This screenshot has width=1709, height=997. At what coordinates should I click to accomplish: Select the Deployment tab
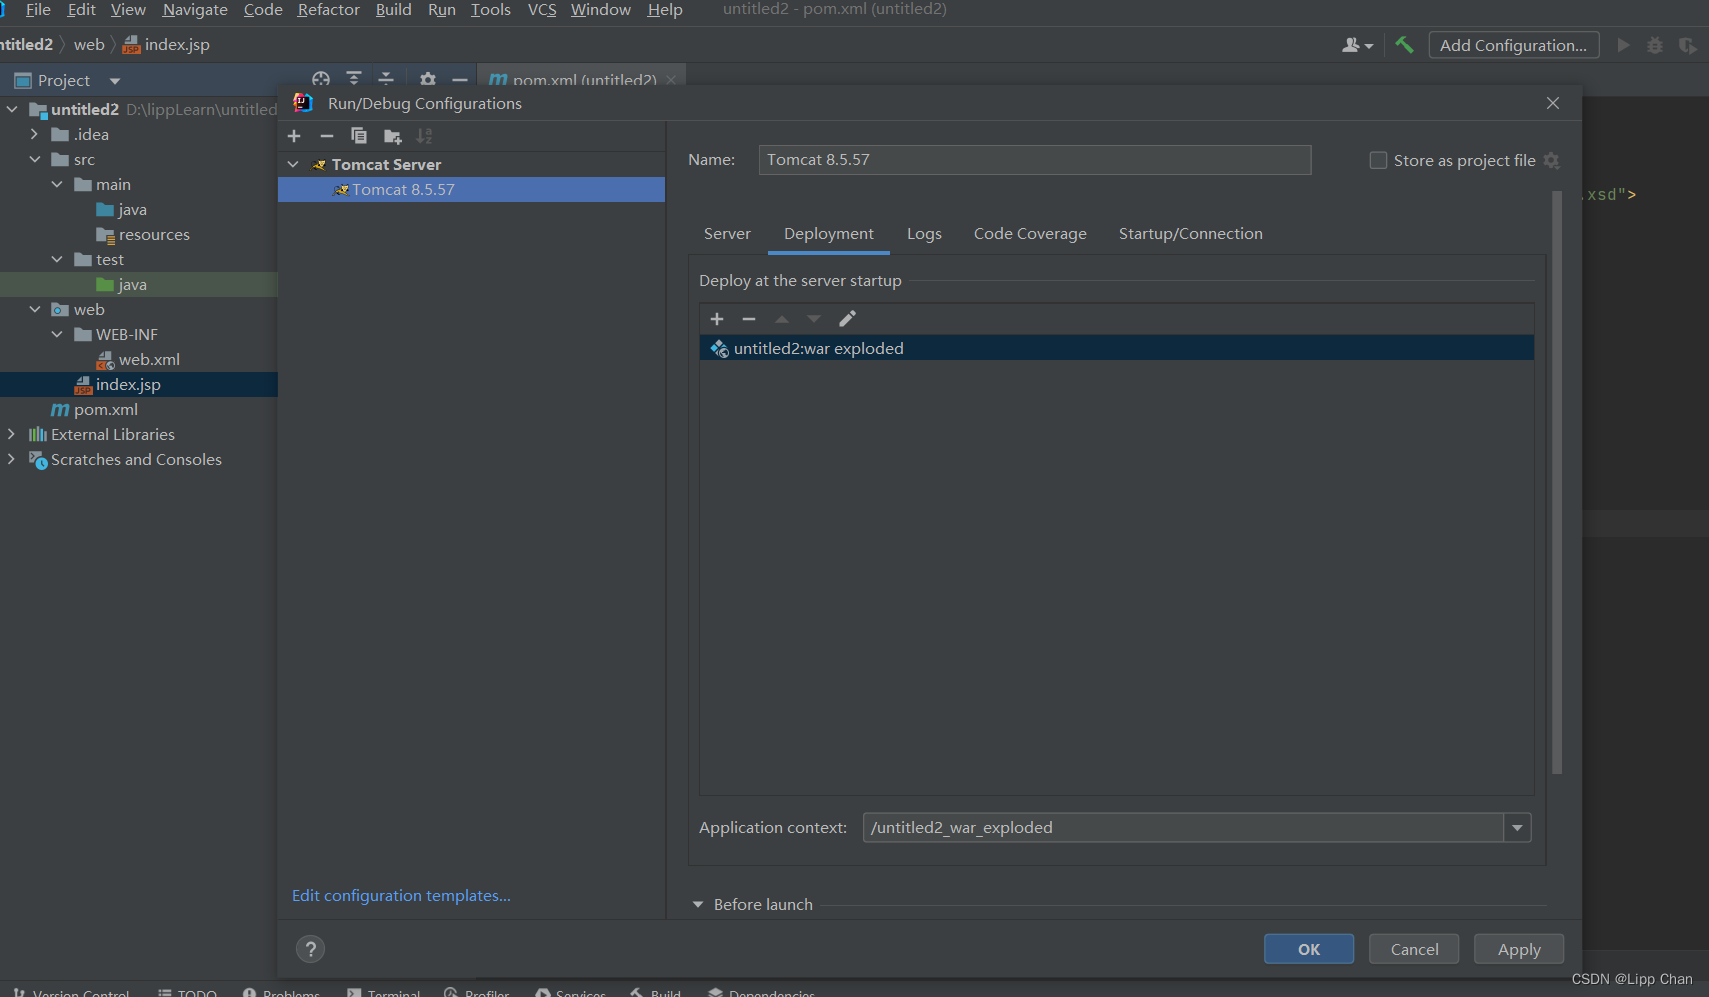(829, 234)
